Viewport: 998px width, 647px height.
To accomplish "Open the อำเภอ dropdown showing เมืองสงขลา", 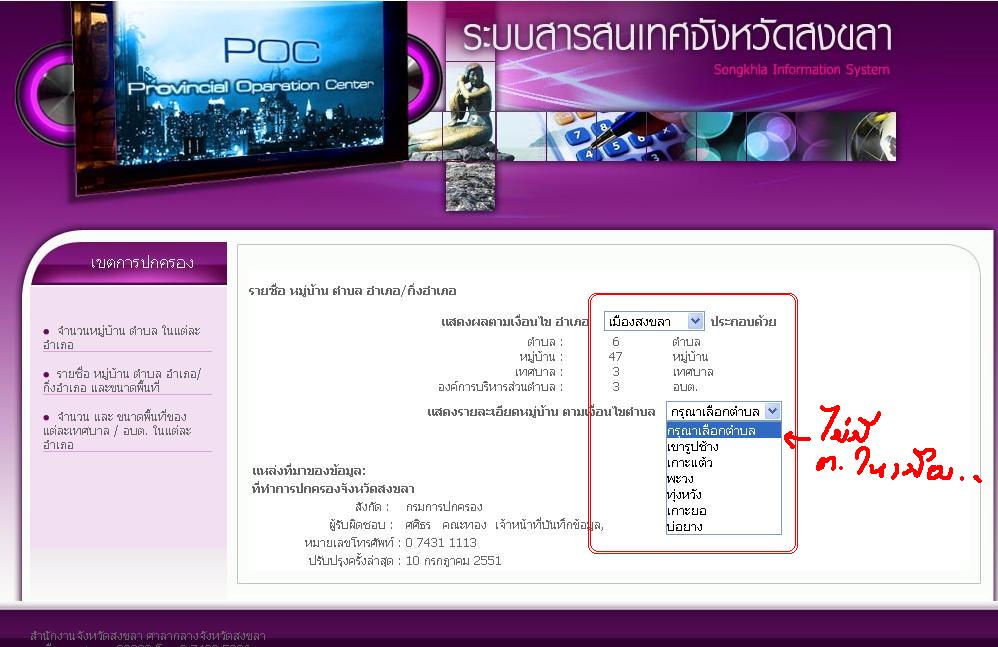I will click(x=654, y=321).
